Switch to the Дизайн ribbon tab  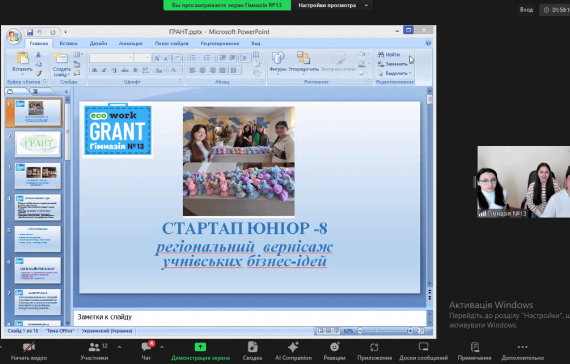tap(99, 43)
